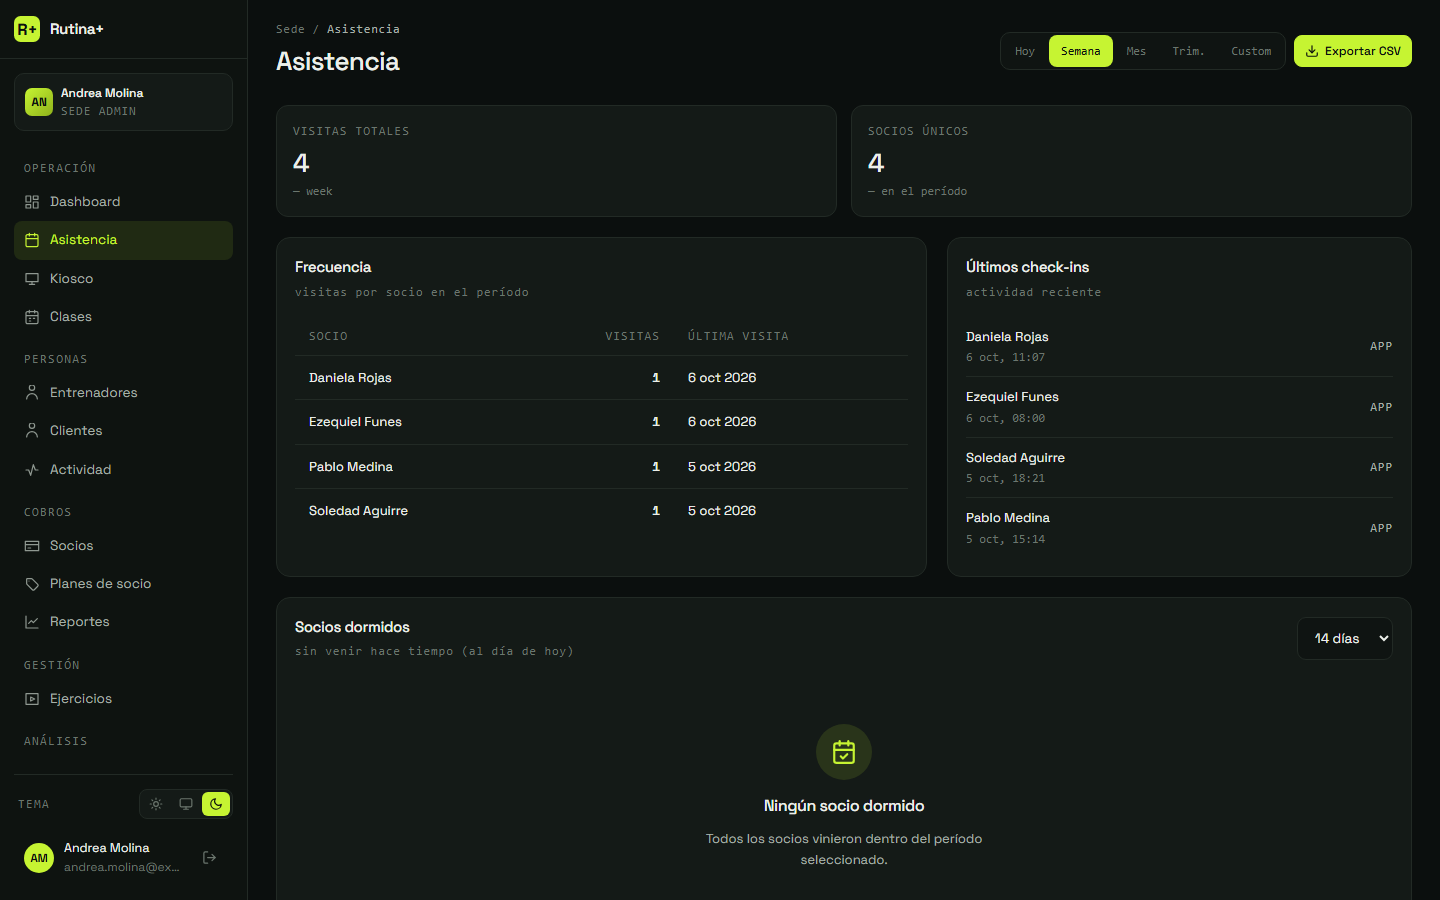This screenshot has width=1440, height=900.
Task: Open Reportes chart icon
Action: coord(32,622)
